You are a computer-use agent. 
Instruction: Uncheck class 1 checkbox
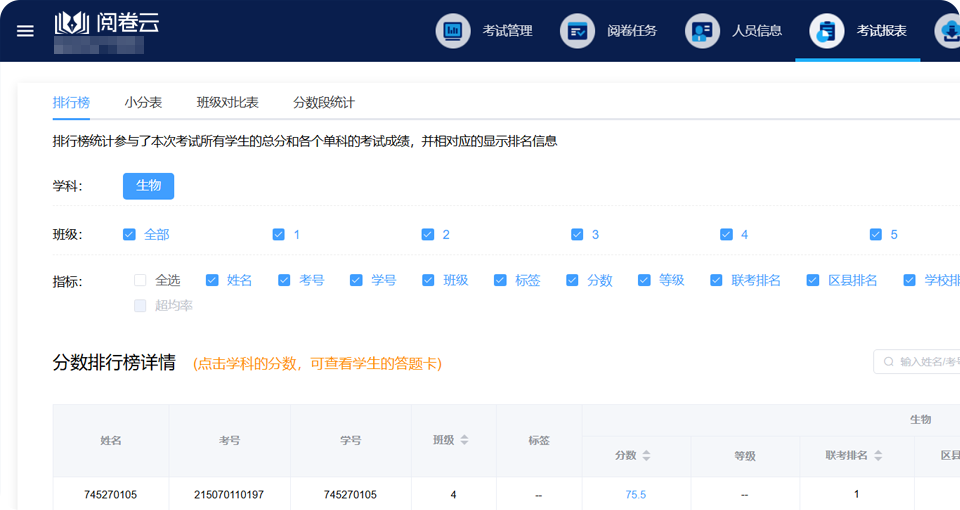[279, 234]
